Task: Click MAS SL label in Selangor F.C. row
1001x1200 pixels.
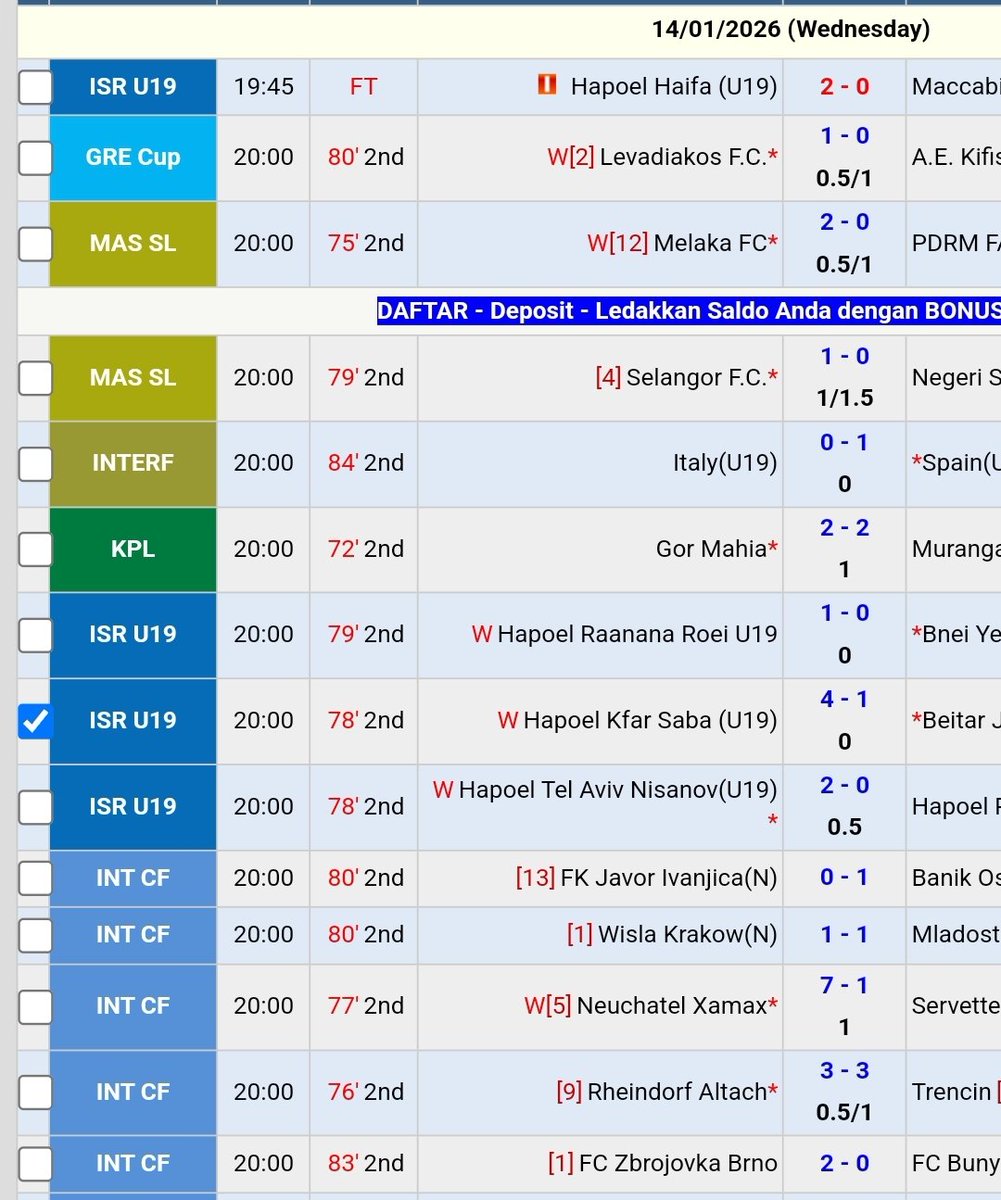Action: 133,377
